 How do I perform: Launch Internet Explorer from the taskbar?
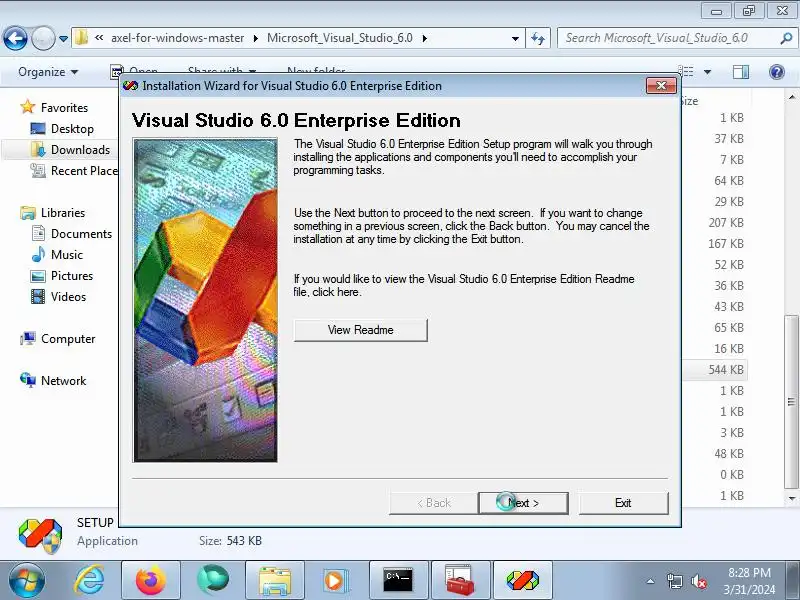[89, 581]
